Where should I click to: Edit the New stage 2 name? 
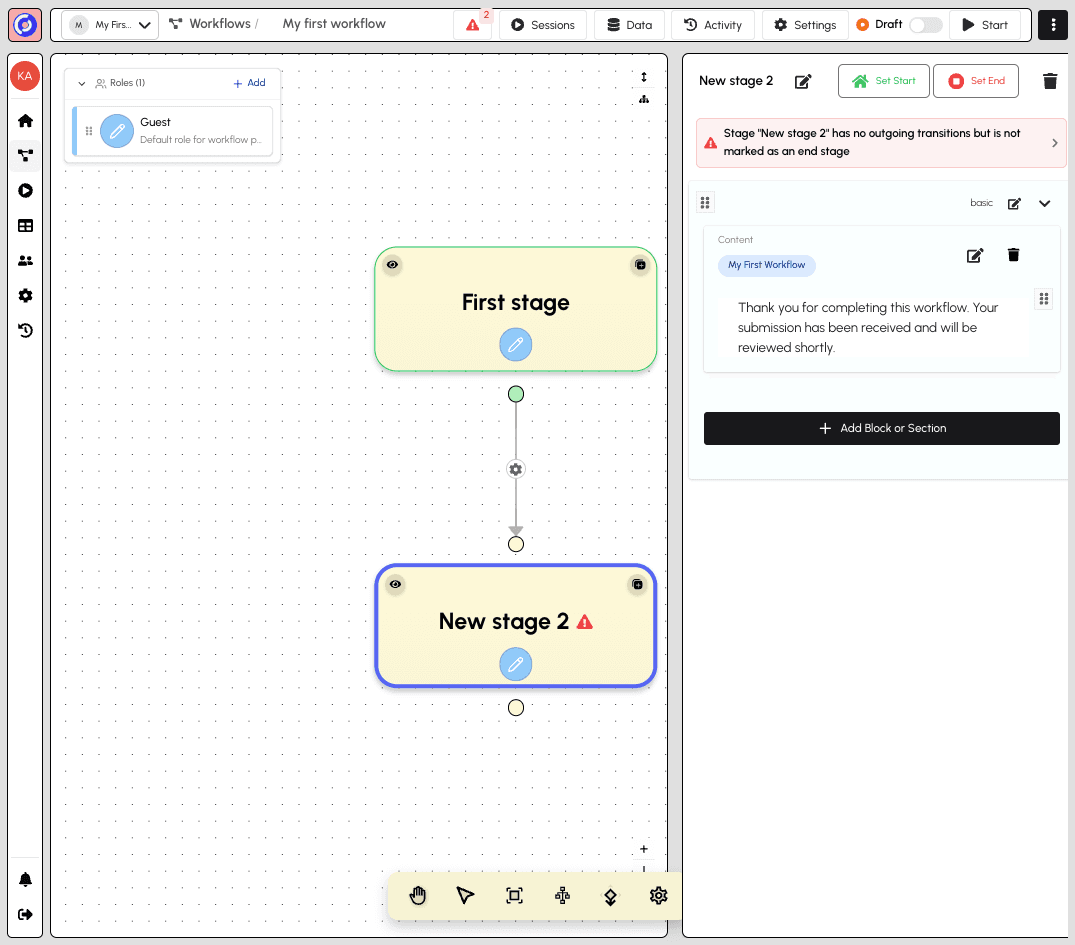(x=802, y=81)
